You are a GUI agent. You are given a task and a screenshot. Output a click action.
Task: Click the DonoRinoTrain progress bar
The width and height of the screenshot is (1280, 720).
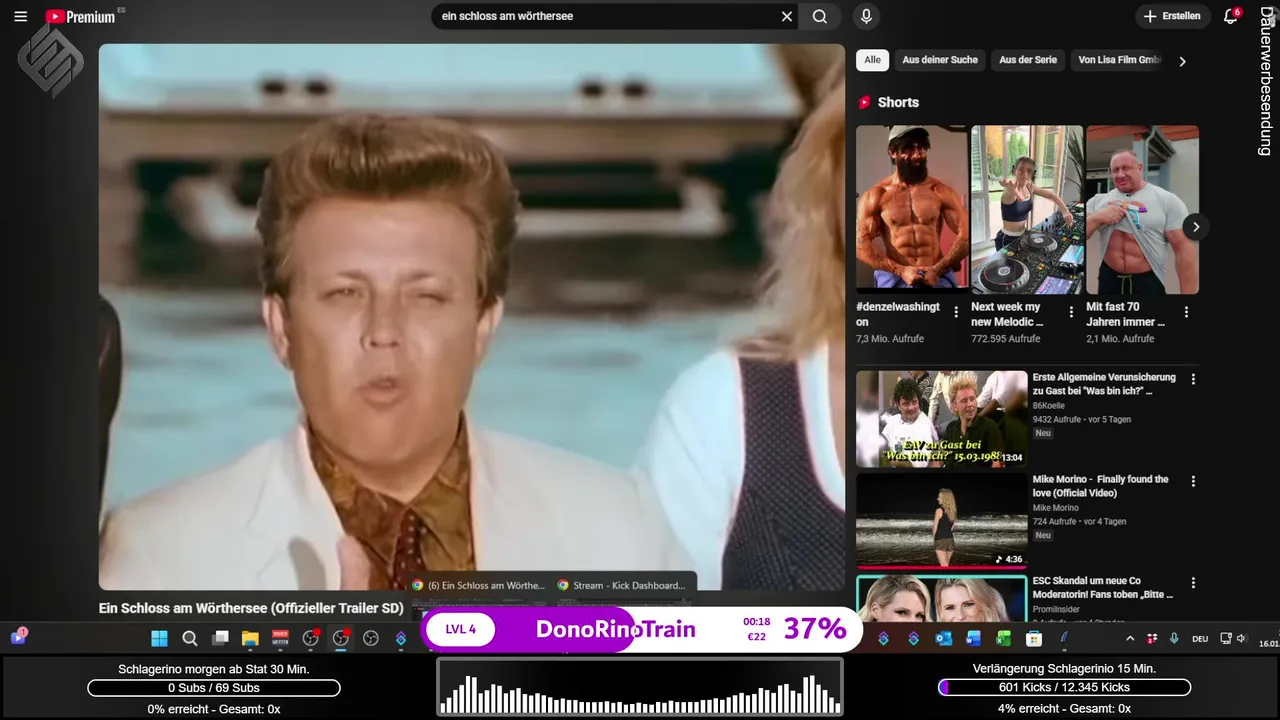click(x=643, y=629)
